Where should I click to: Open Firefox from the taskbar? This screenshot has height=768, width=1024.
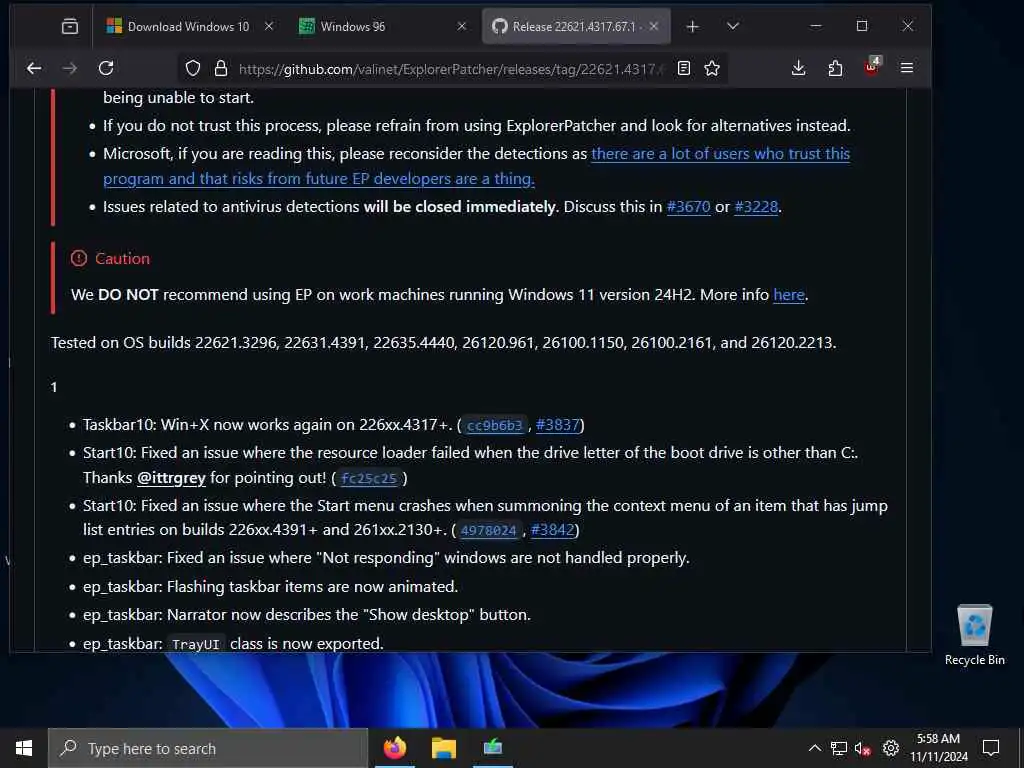[394, 748]
